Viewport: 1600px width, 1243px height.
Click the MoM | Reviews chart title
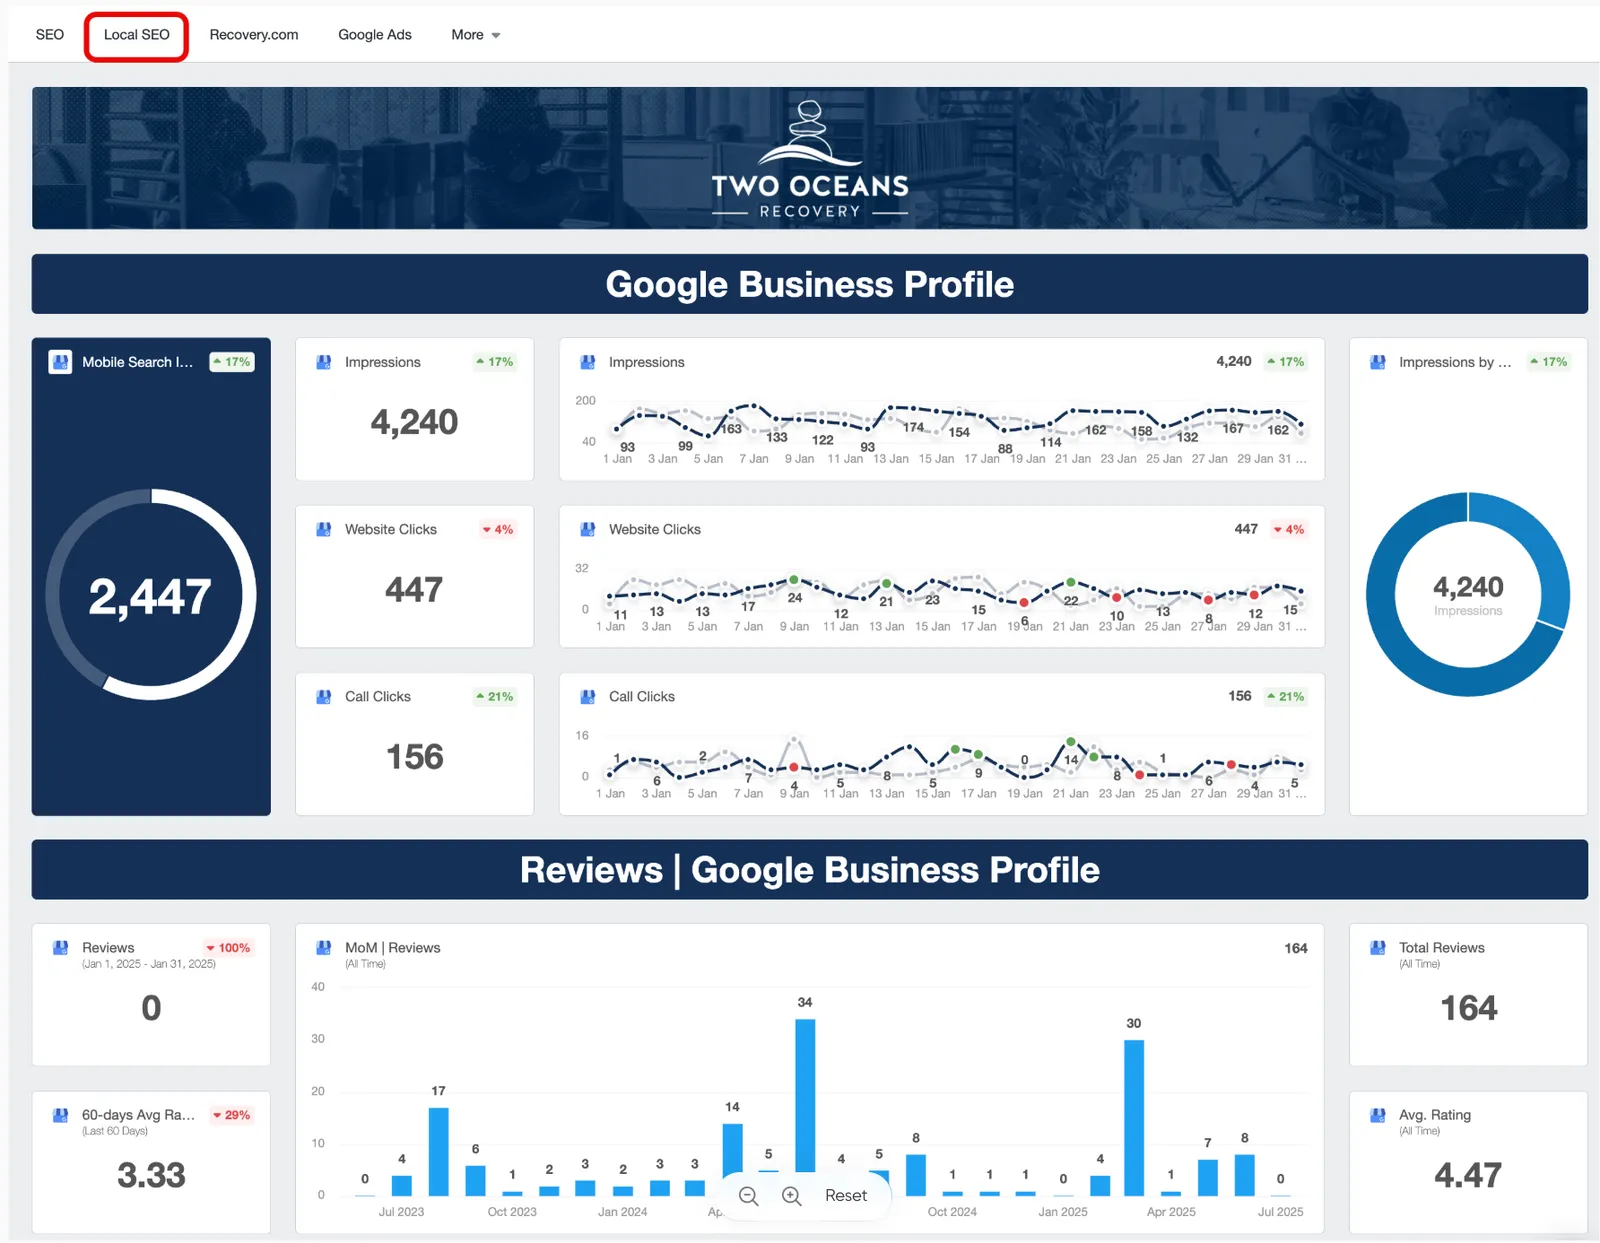(392, 948)
